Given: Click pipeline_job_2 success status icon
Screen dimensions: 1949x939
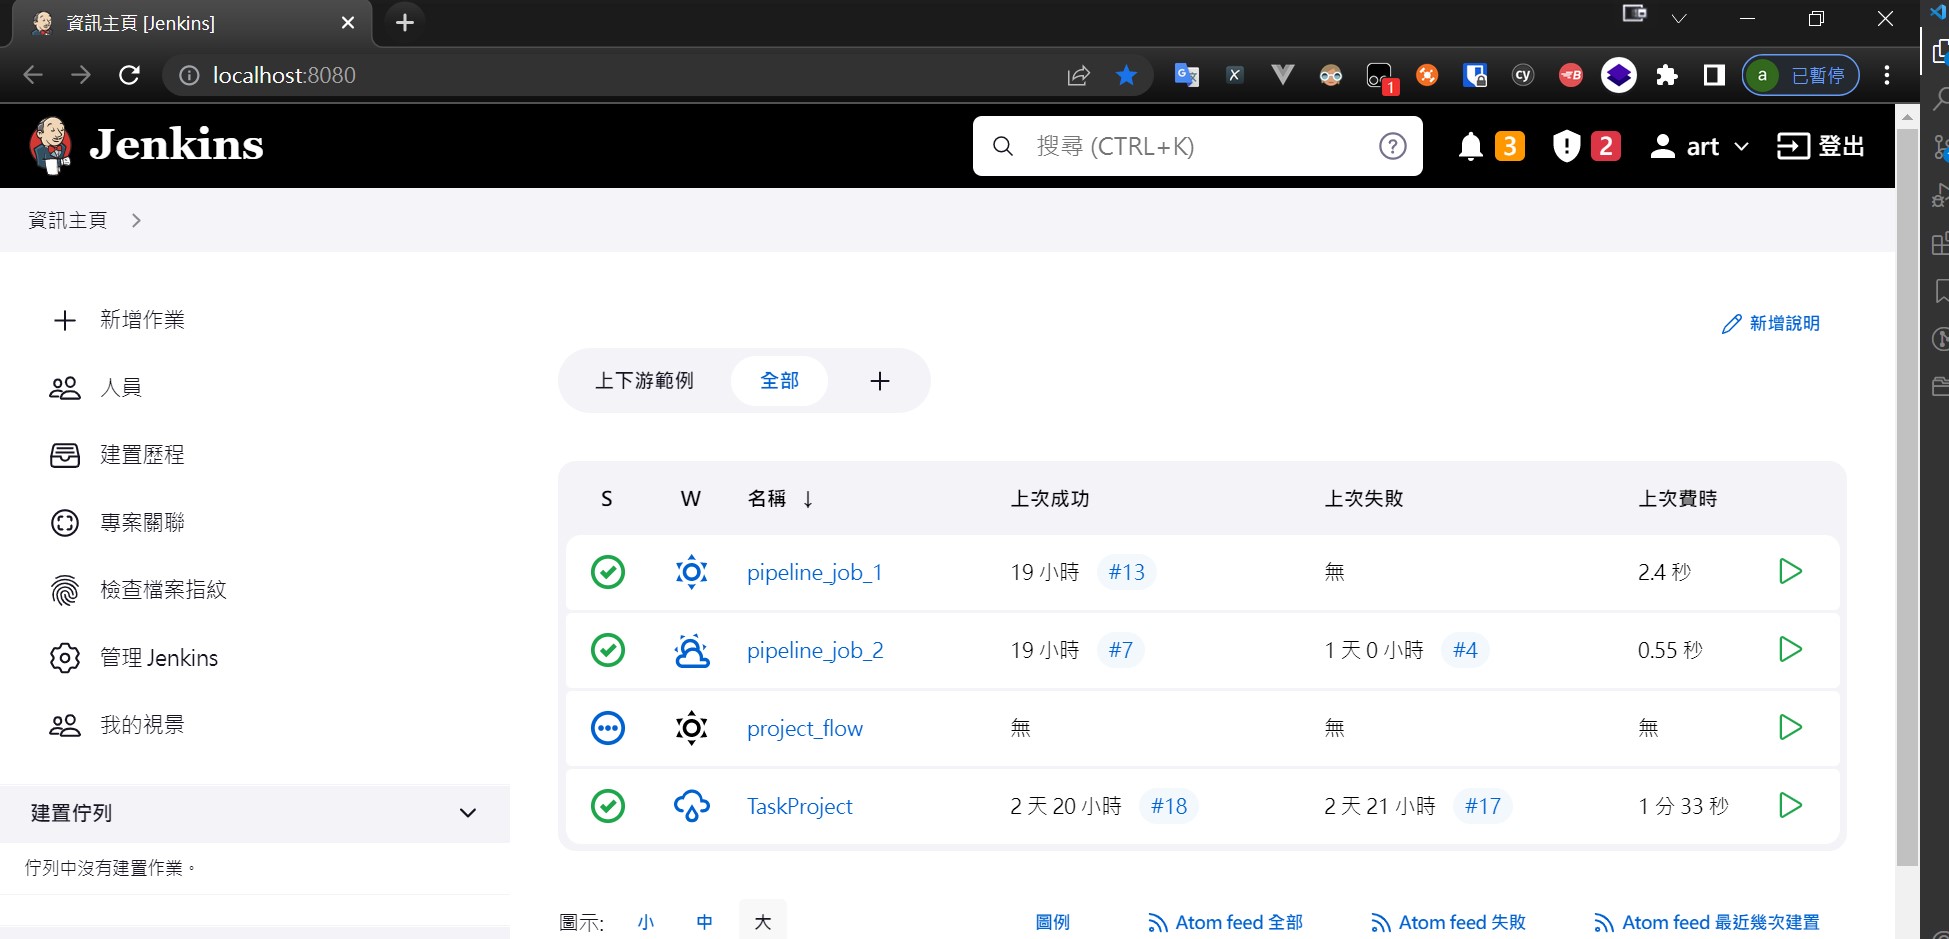Looking at the screenshot, I should tap(608, 650).
